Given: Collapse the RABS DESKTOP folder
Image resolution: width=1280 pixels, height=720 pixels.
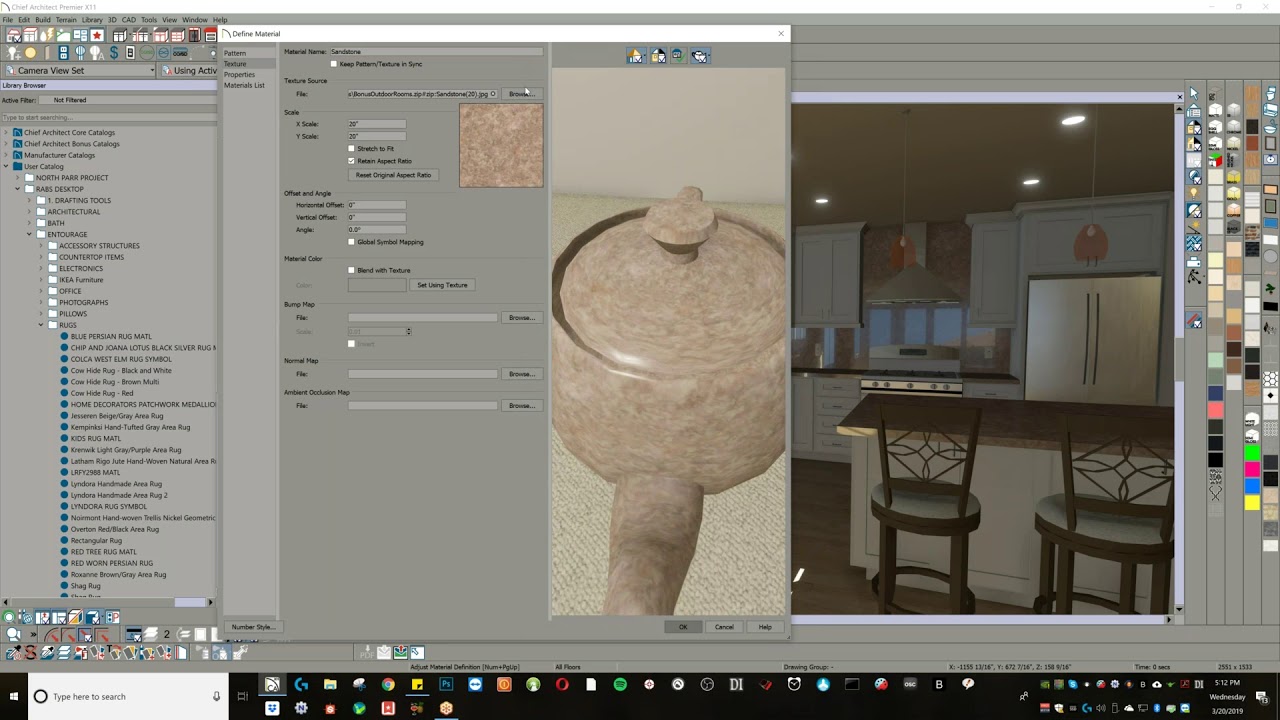Looking at the screenshot, I should (x=18, y=189).
